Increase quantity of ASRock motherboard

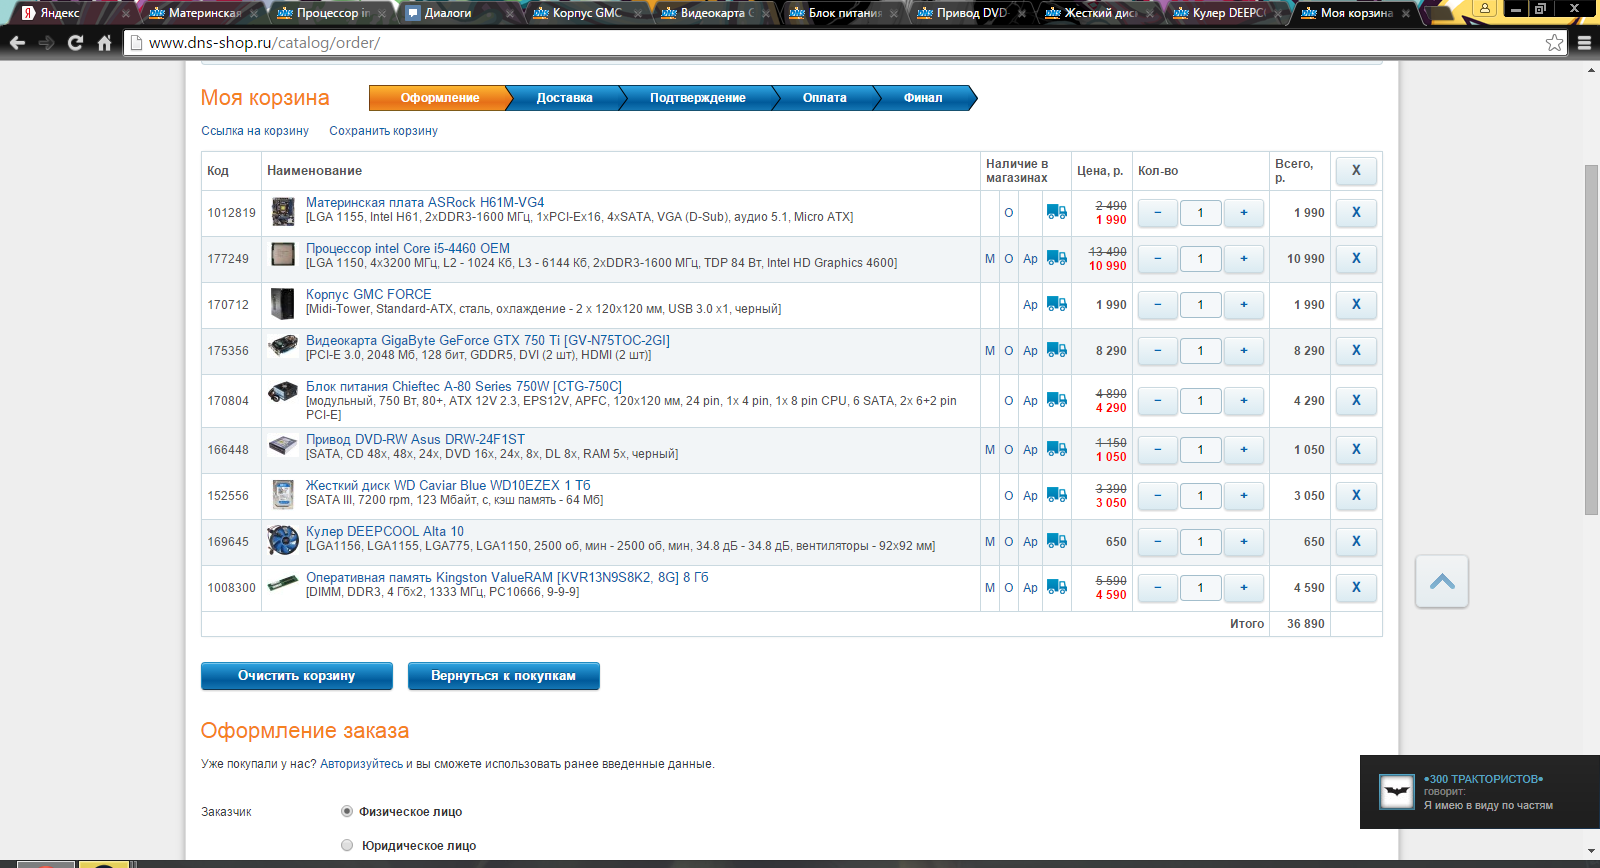point(1244,212)
